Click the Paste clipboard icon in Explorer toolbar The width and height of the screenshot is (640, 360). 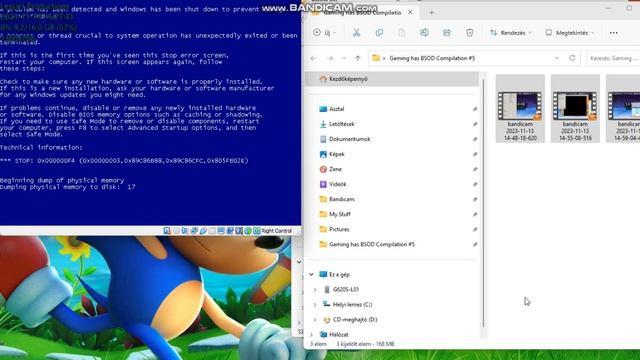pyautogui.click(x=402, y=33)
